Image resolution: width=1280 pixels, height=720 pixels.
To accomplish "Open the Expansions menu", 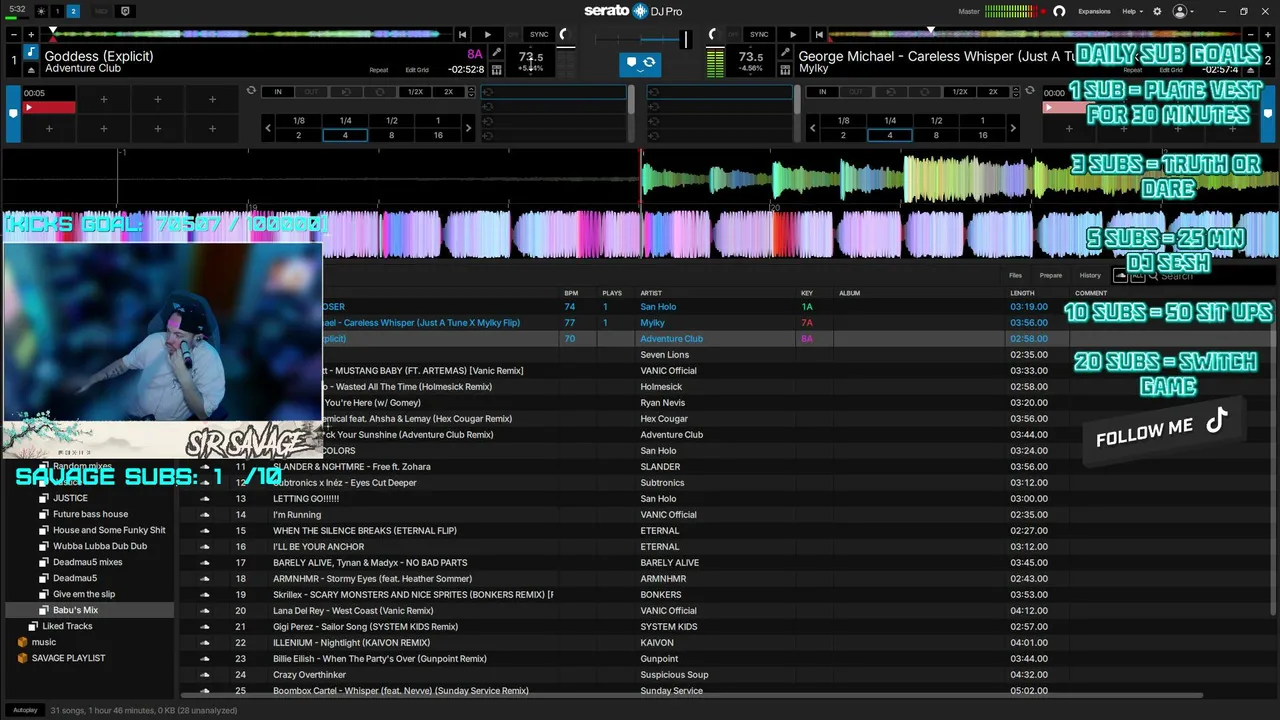I will click(1094, 11).
